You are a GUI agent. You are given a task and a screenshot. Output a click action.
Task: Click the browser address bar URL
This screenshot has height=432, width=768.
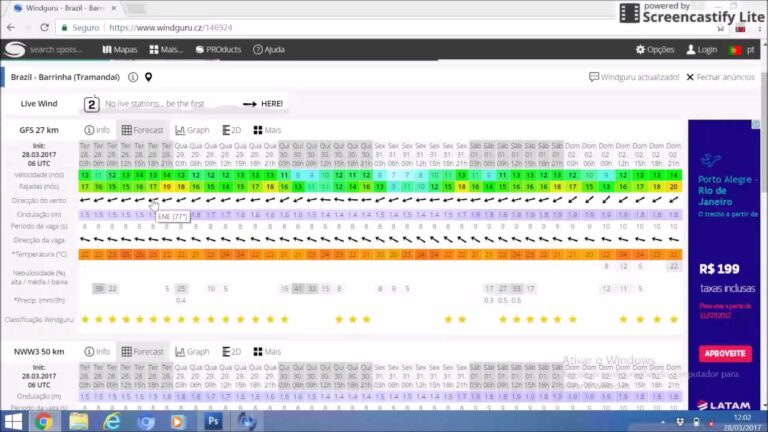170,28
